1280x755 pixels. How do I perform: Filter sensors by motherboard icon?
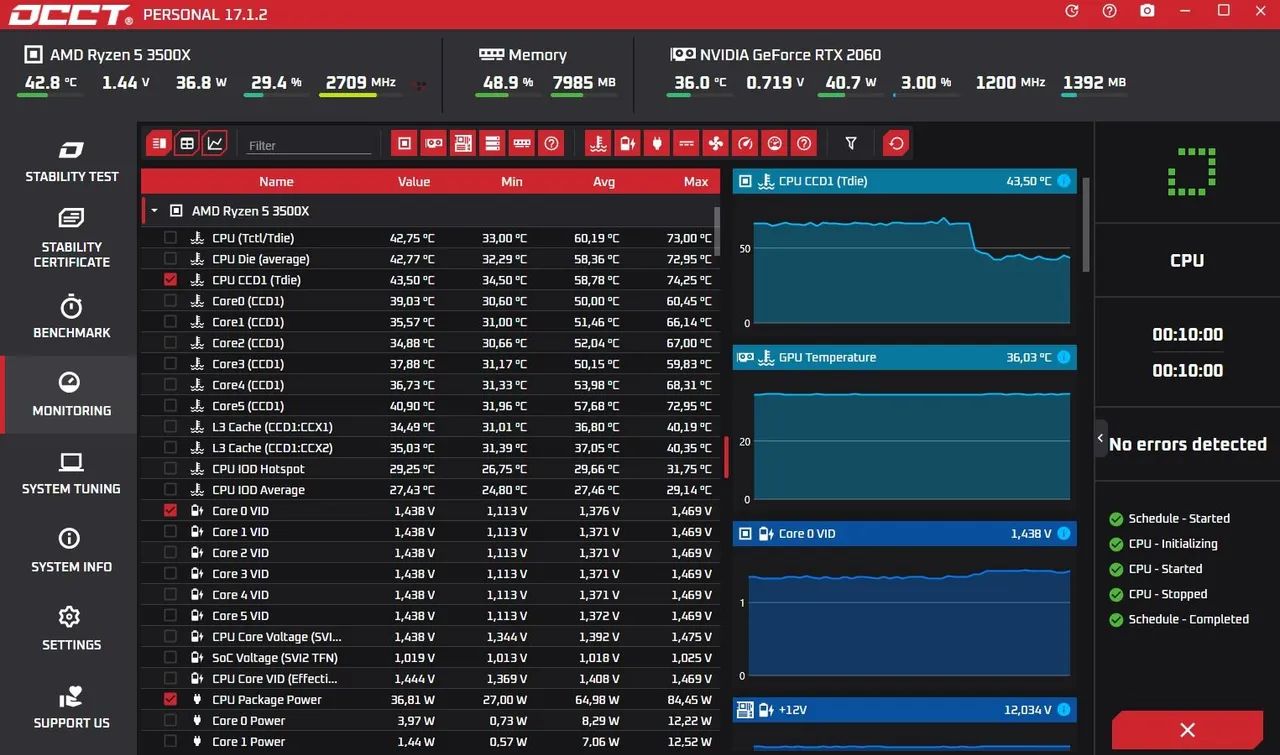tap(463, 144)
